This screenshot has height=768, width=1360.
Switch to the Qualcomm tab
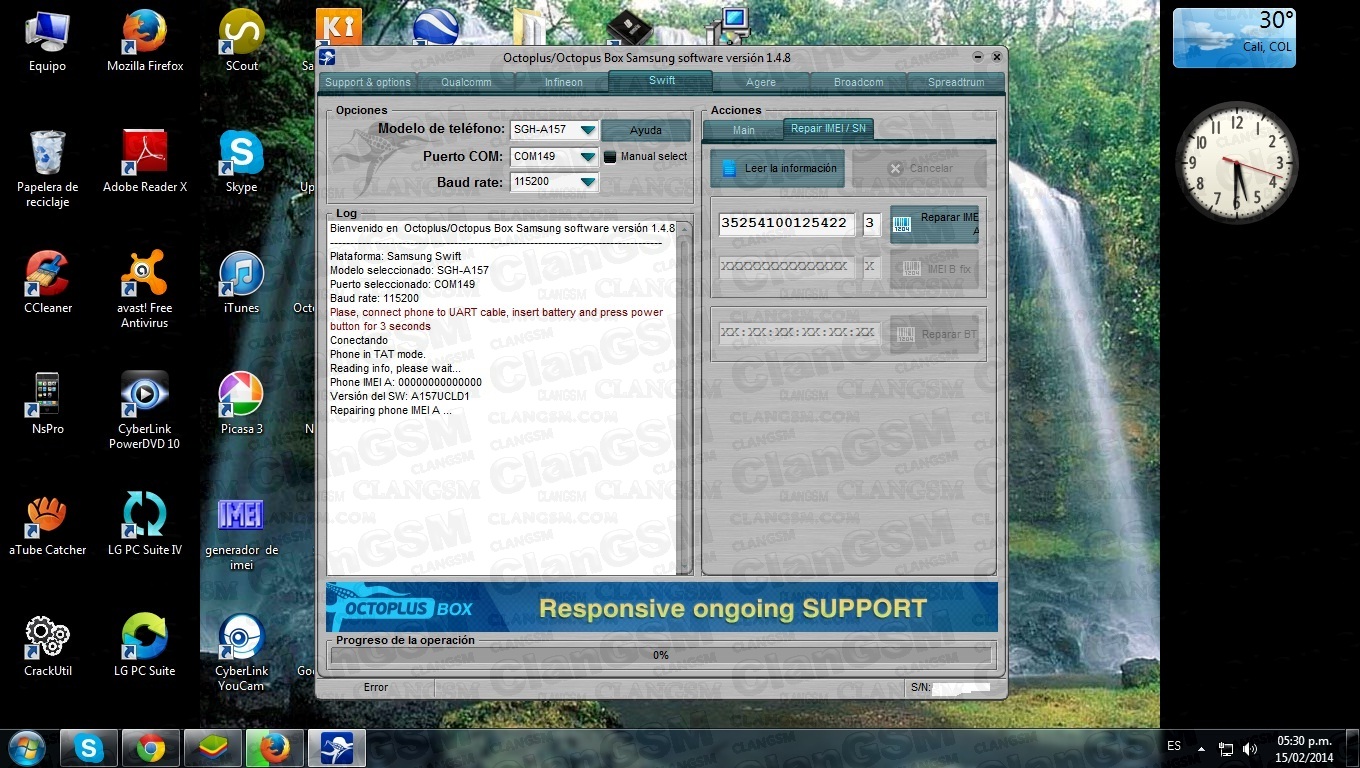coord(466,82)
